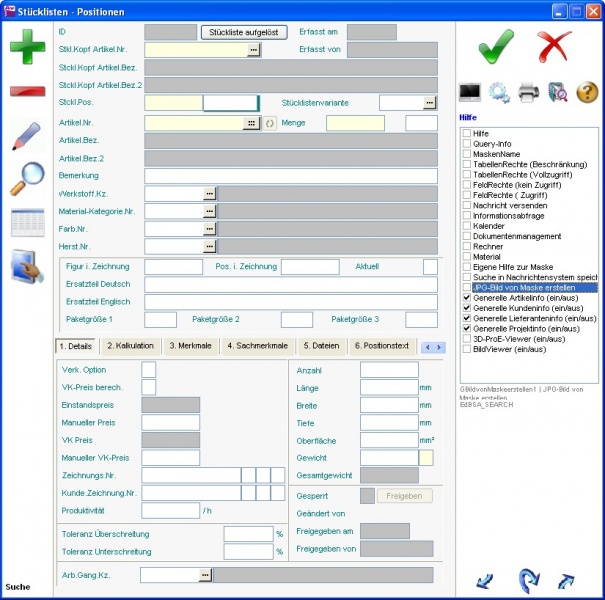Viewport: 605px width, 600px height.
Task: Cancel with the red X icon
Action: point(553,46)
